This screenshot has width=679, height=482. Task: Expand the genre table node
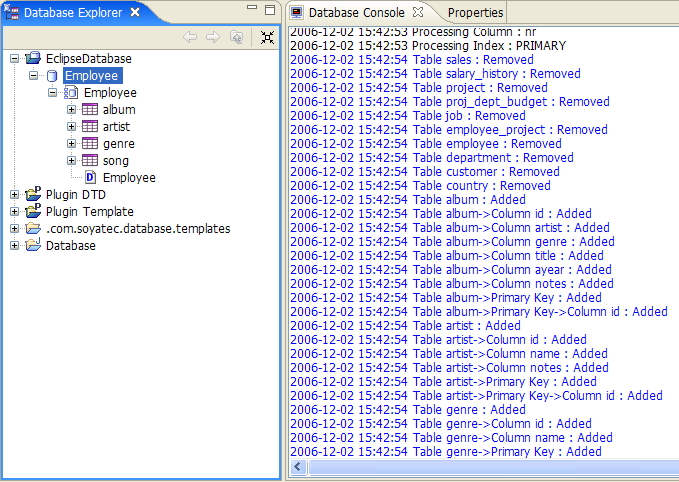point(72,144)
